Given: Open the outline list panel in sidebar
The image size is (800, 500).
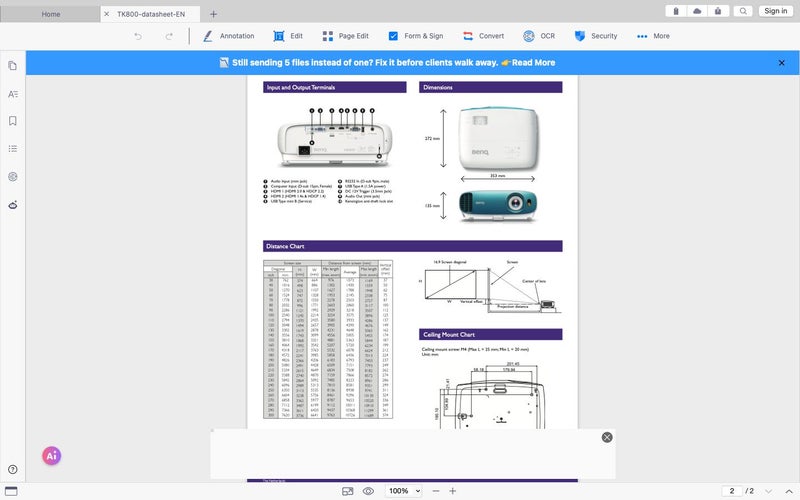Looking at the screenshot, I should [13, 148].
